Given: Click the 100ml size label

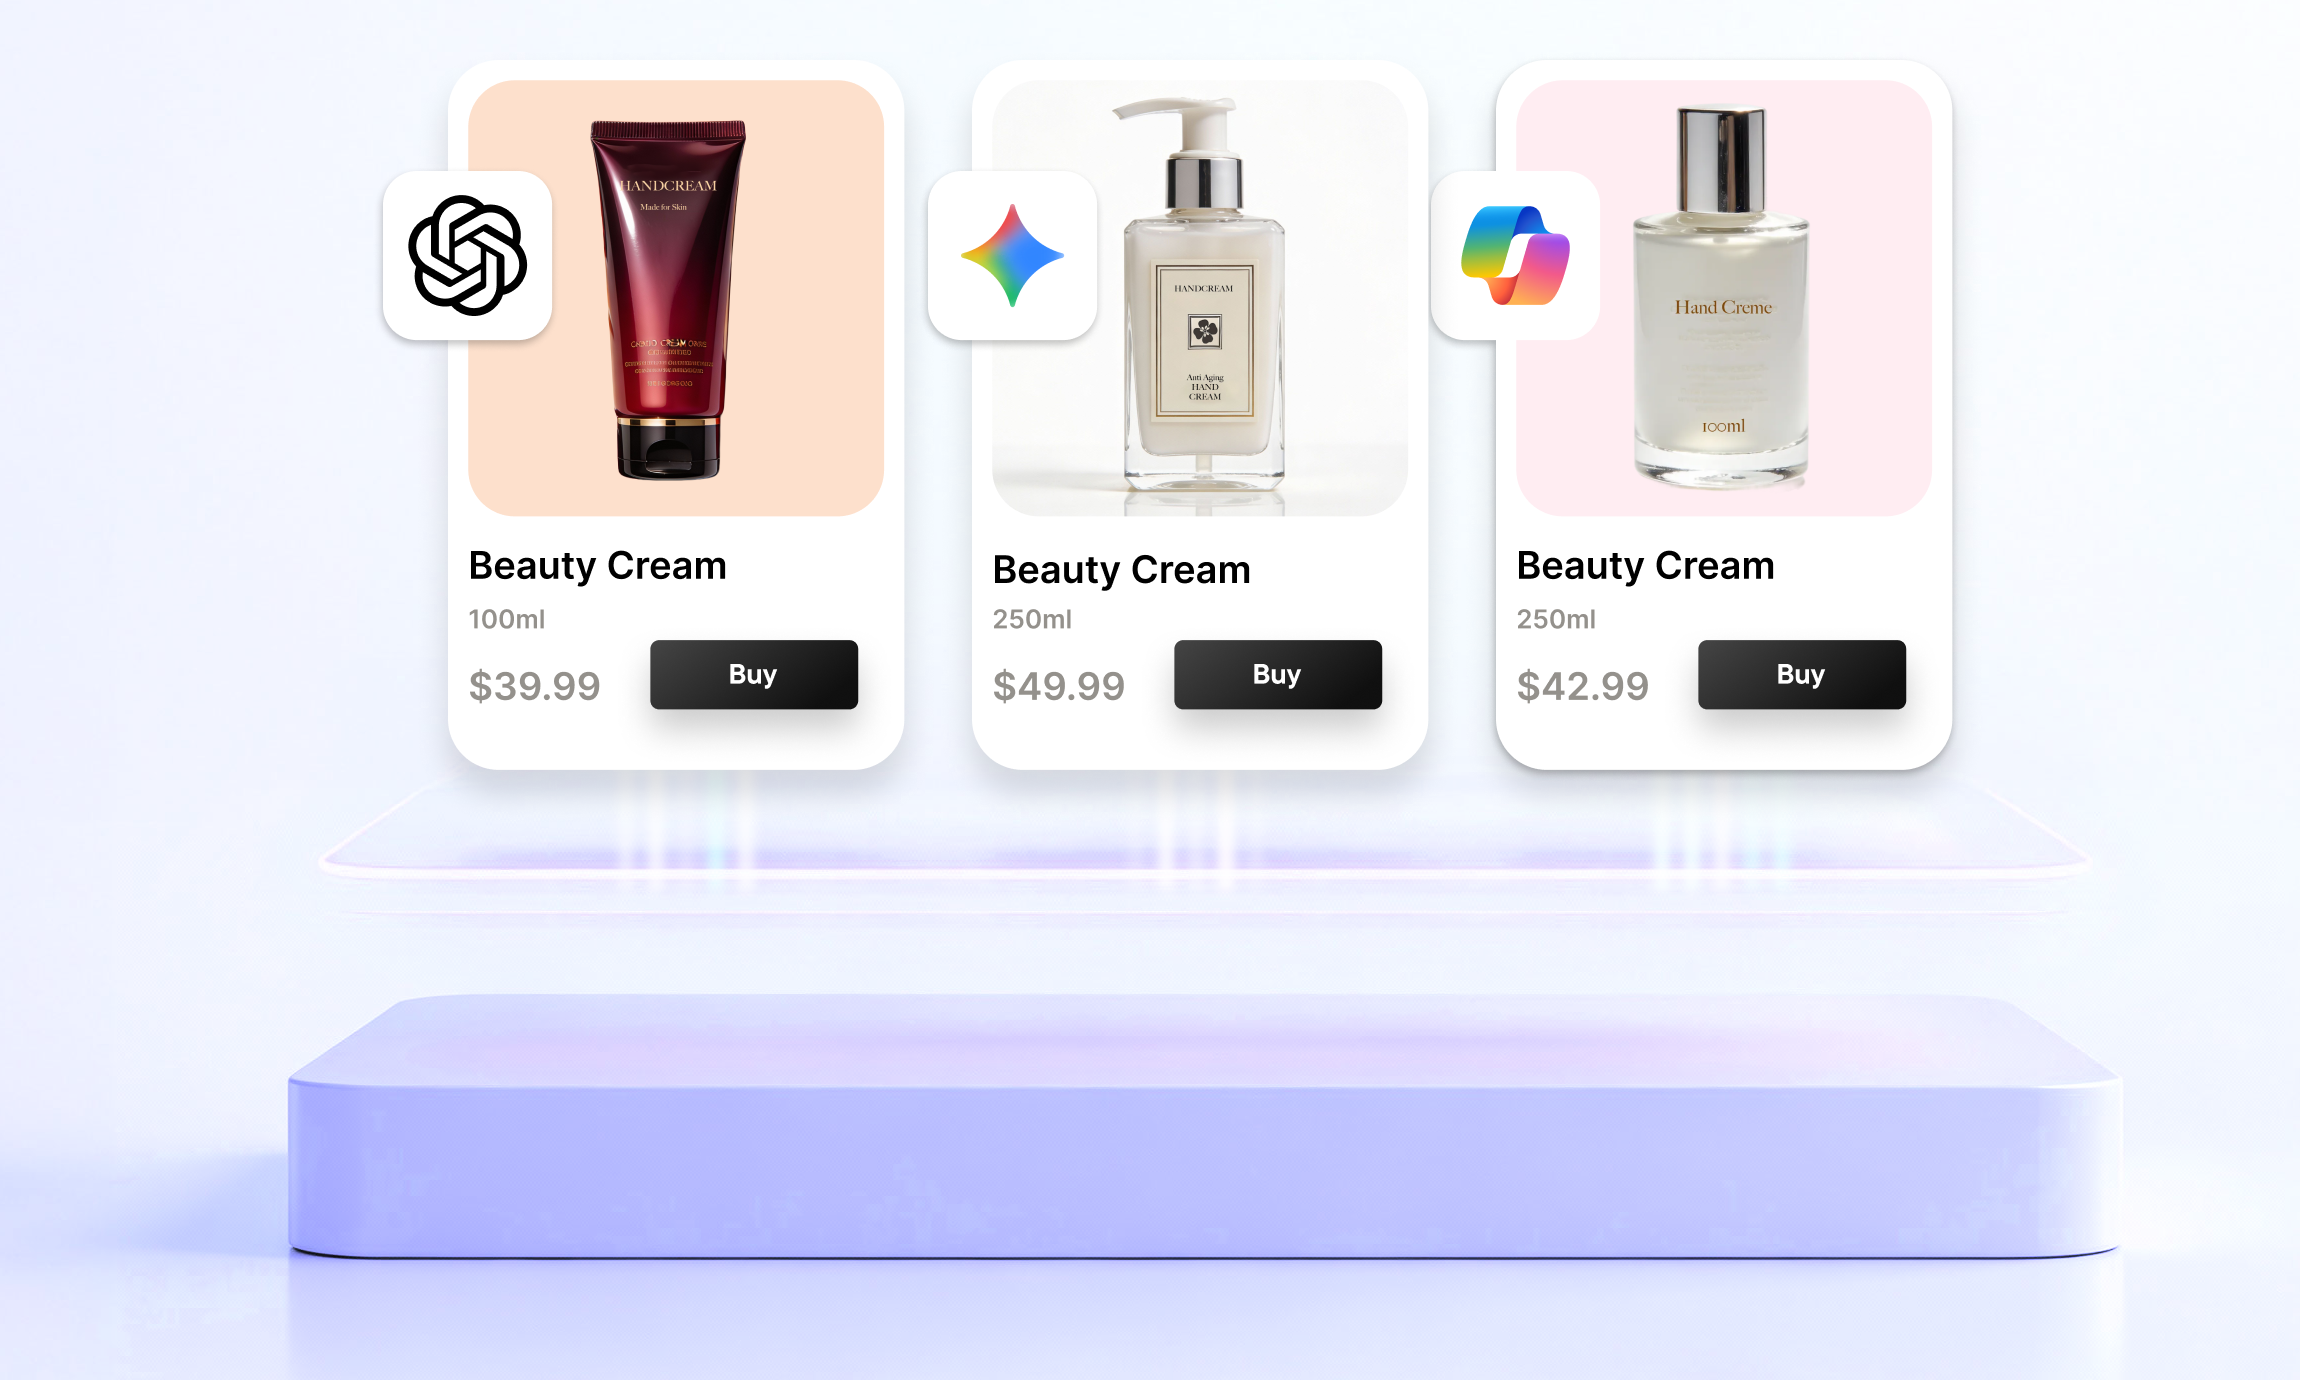Looking at the screenshot, I should point(507,619).
